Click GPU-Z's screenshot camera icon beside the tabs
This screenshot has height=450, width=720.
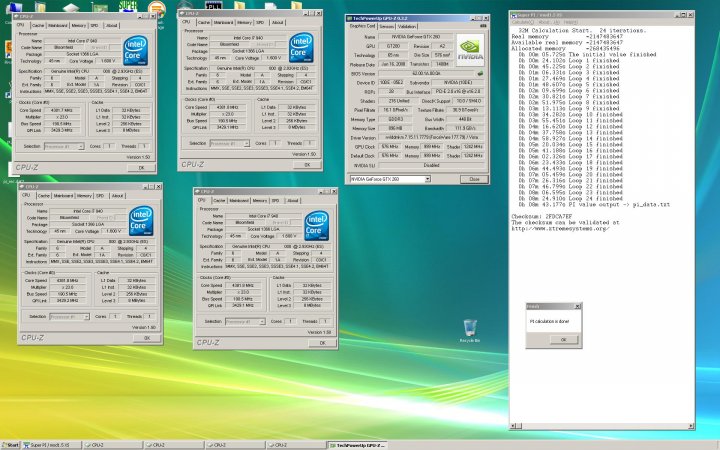[x=483, y=26]
